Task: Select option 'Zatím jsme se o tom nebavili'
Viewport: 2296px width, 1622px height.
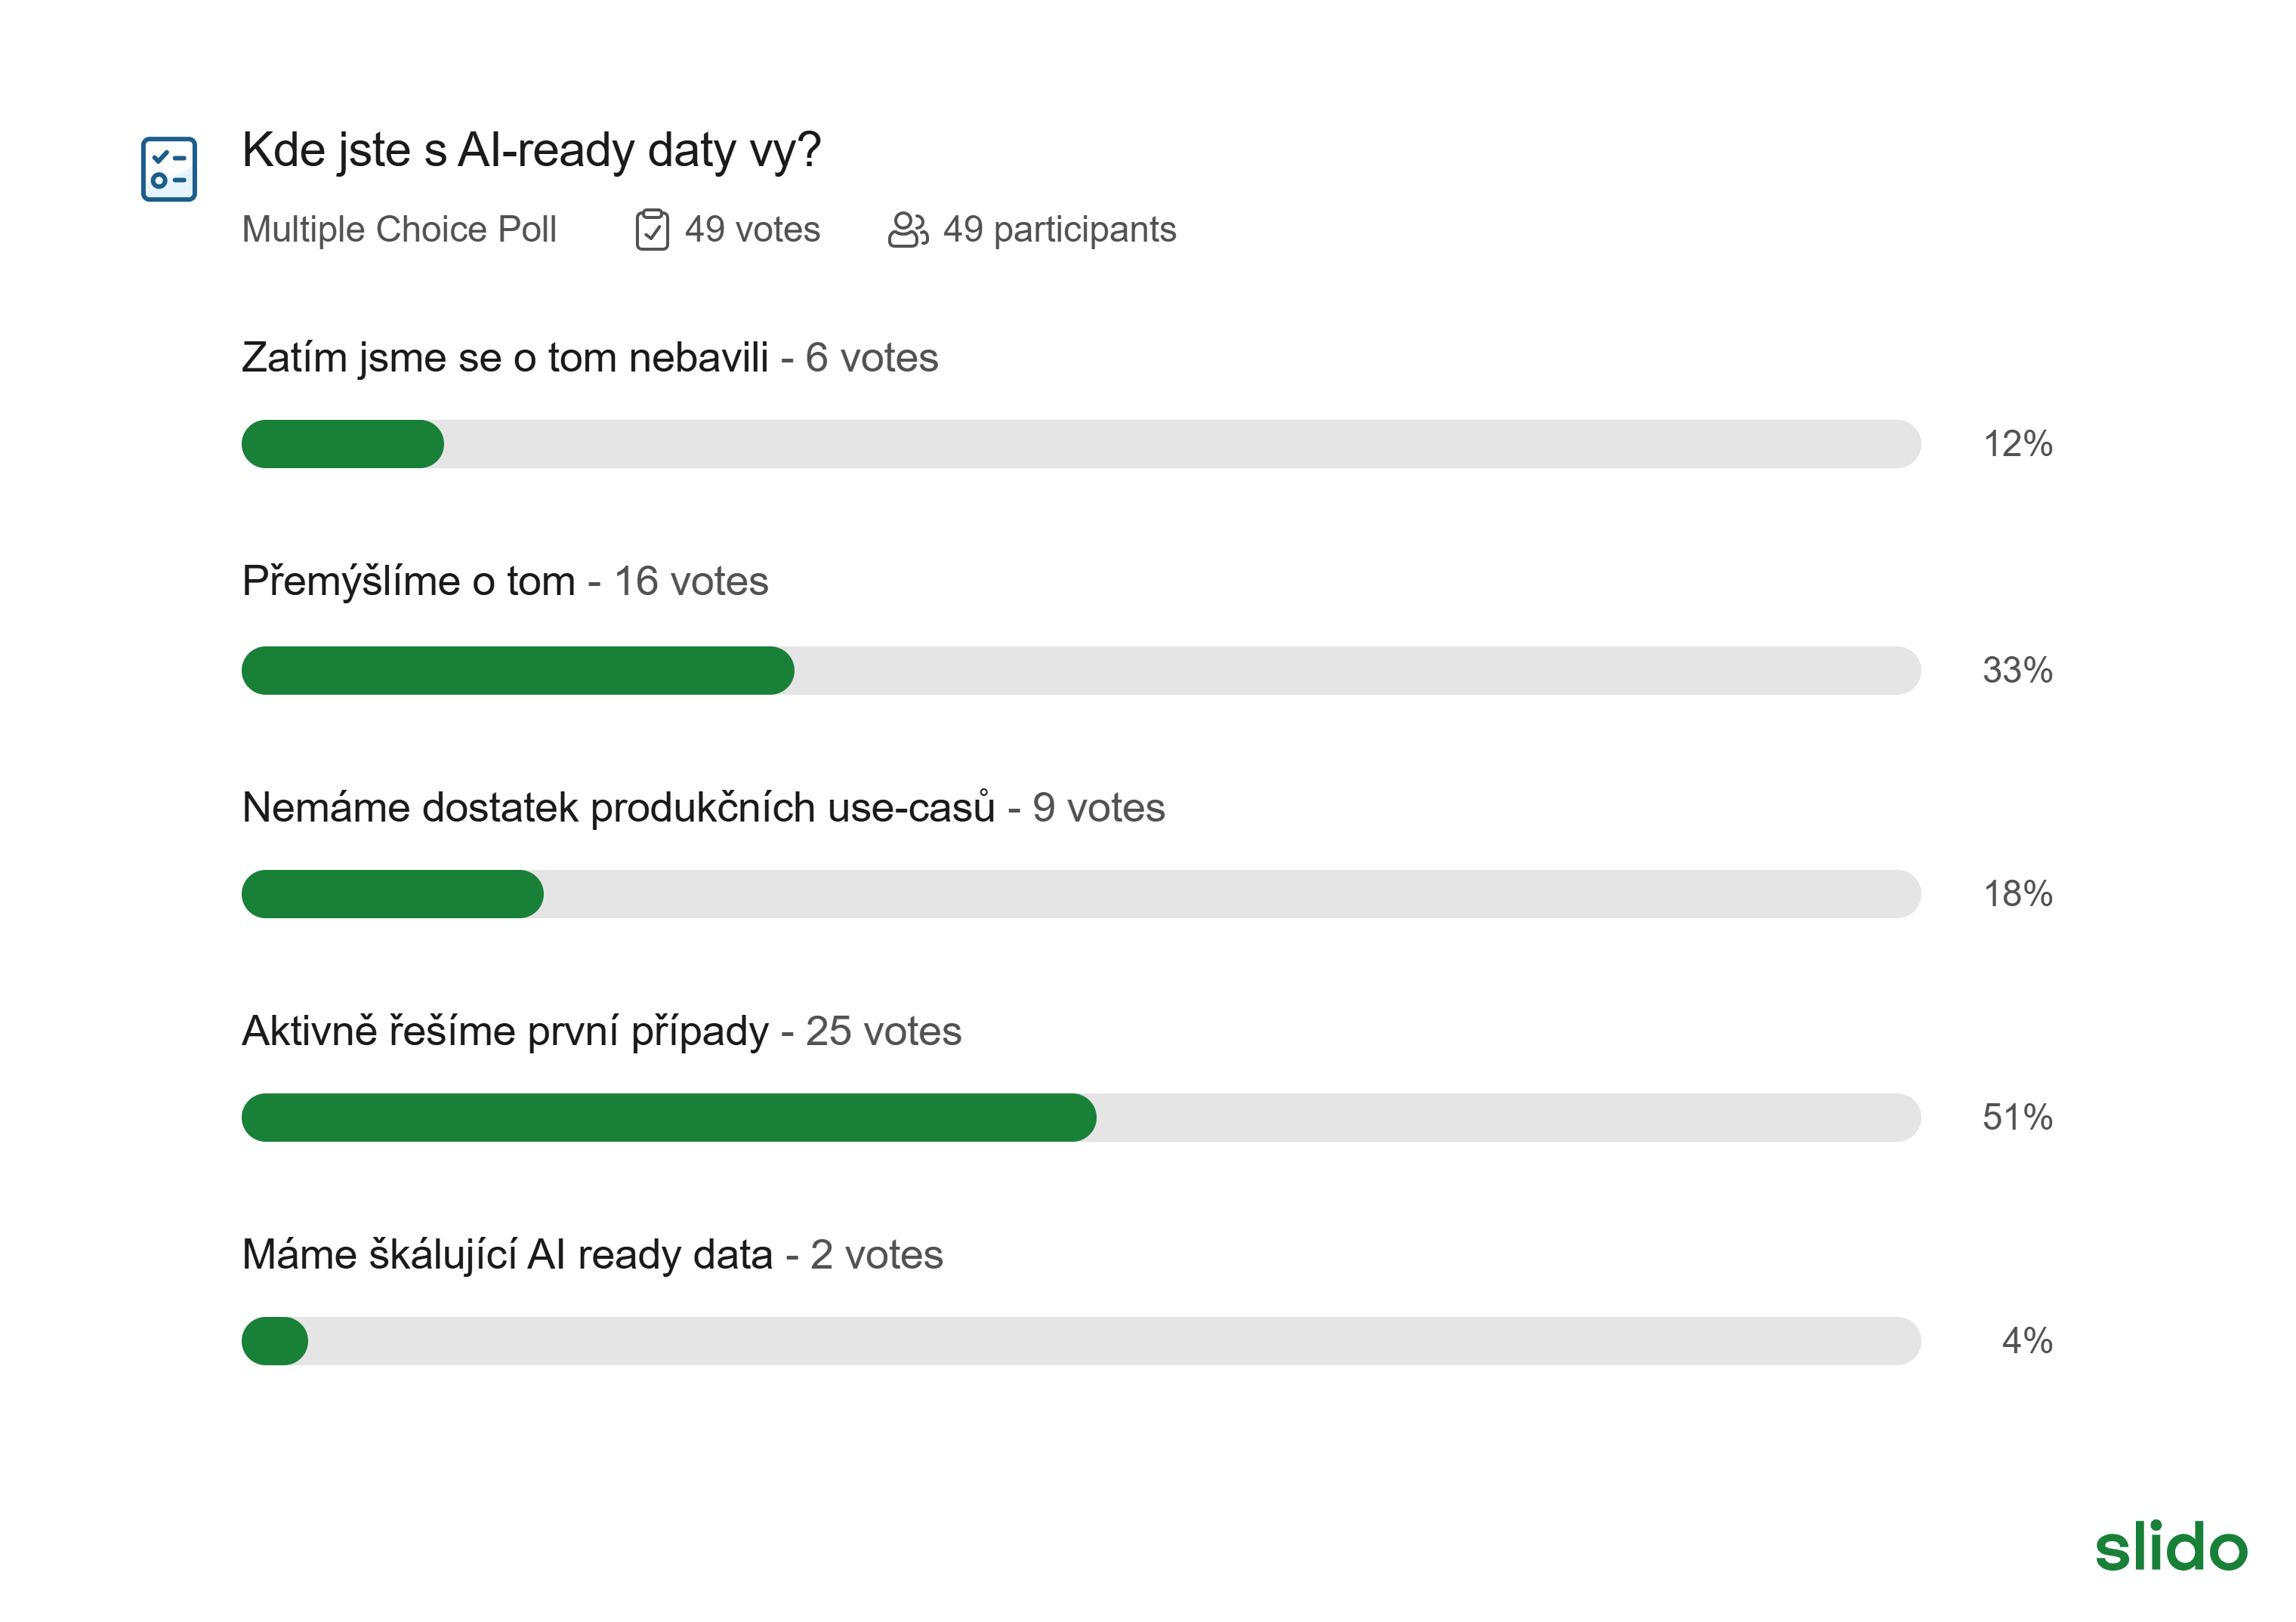Action: point(505,357)
